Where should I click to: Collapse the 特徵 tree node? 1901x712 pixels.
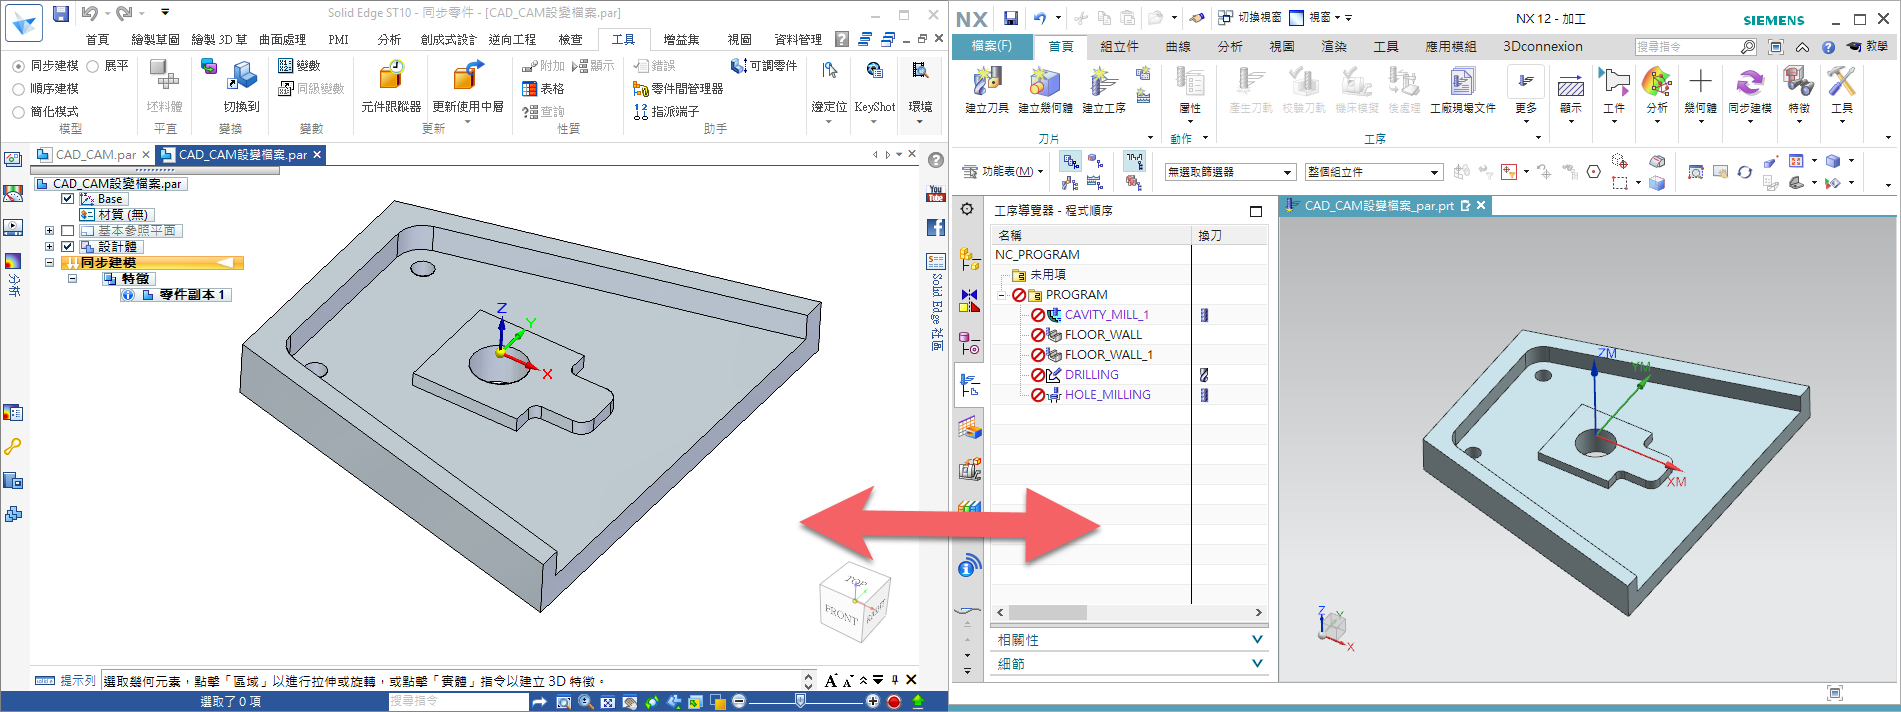point(73,279)
